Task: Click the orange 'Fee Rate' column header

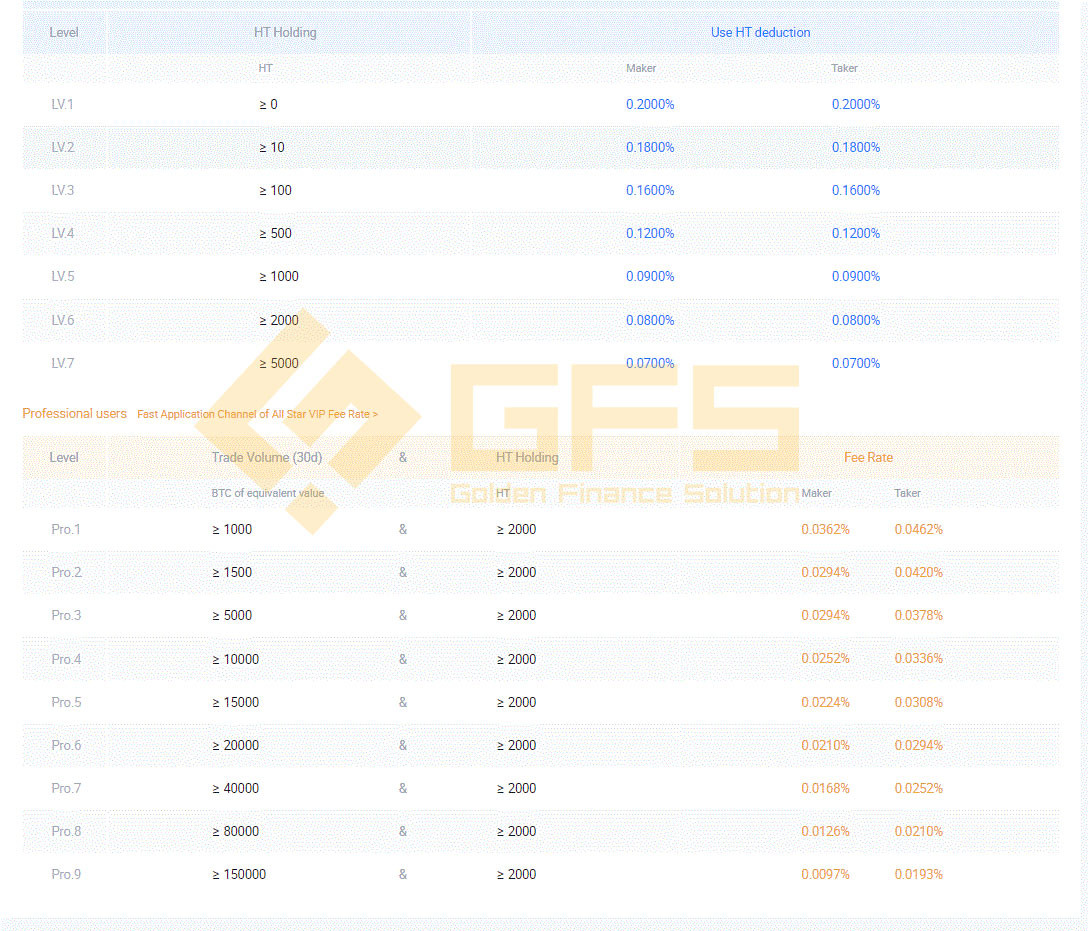Action: [868, 458]
